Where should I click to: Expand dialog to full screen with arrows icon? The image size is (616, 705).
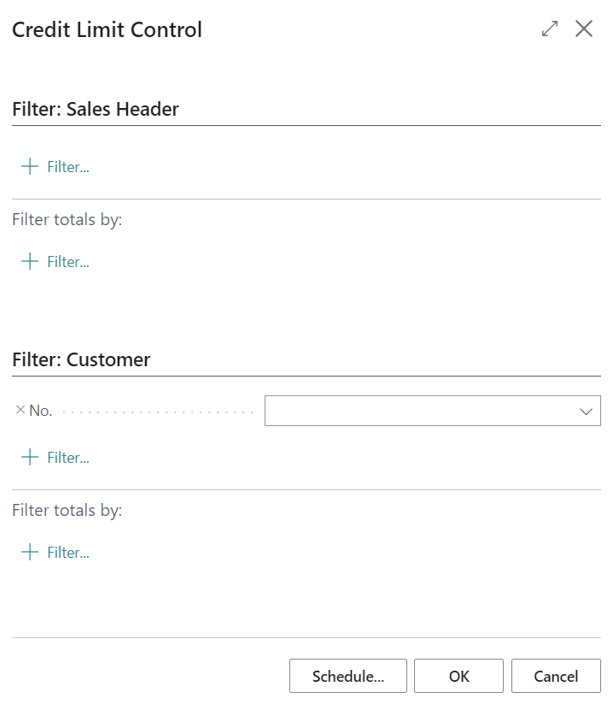click(549, 30)
